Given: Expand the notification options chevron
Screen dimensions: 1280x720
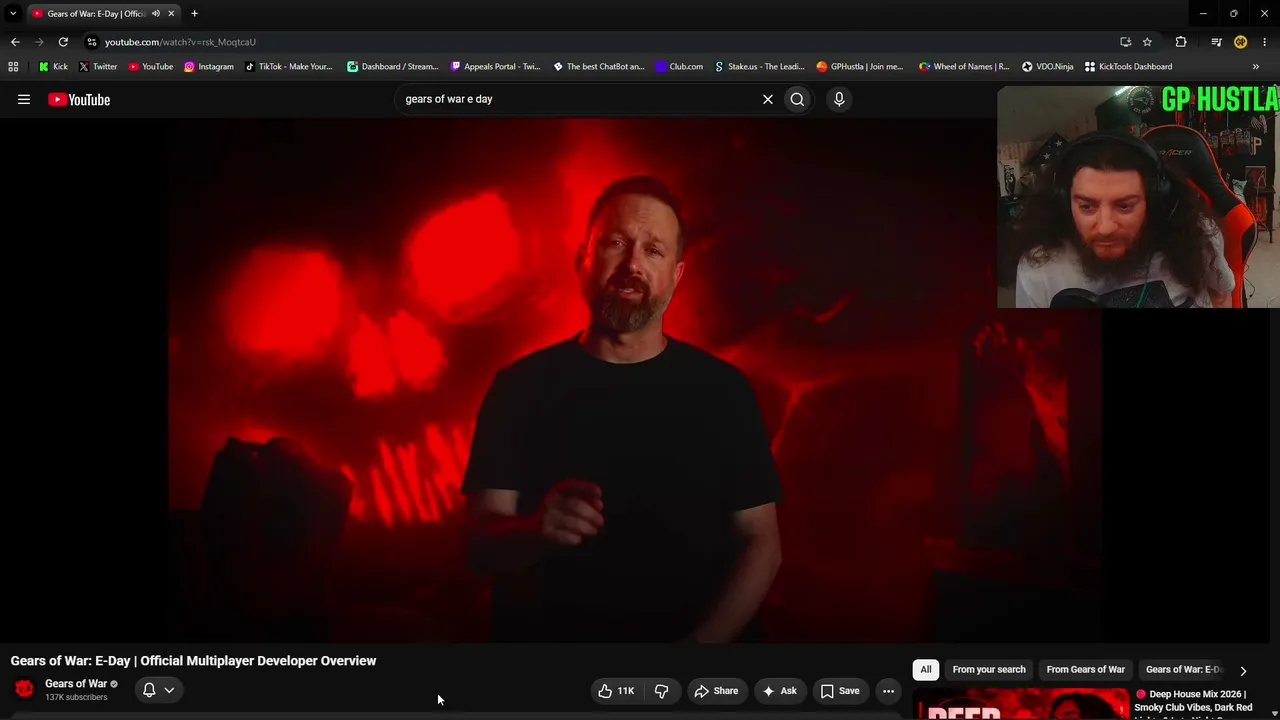Looking at the screenshot, I should [x=169, y=690].
